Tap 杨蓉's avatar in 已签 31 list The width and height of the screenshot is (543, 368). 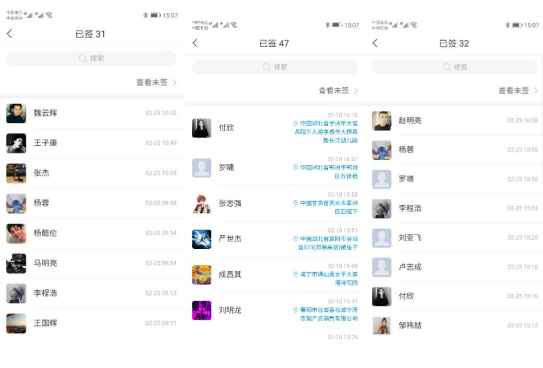pyautogui.click(x=16, y=203)
